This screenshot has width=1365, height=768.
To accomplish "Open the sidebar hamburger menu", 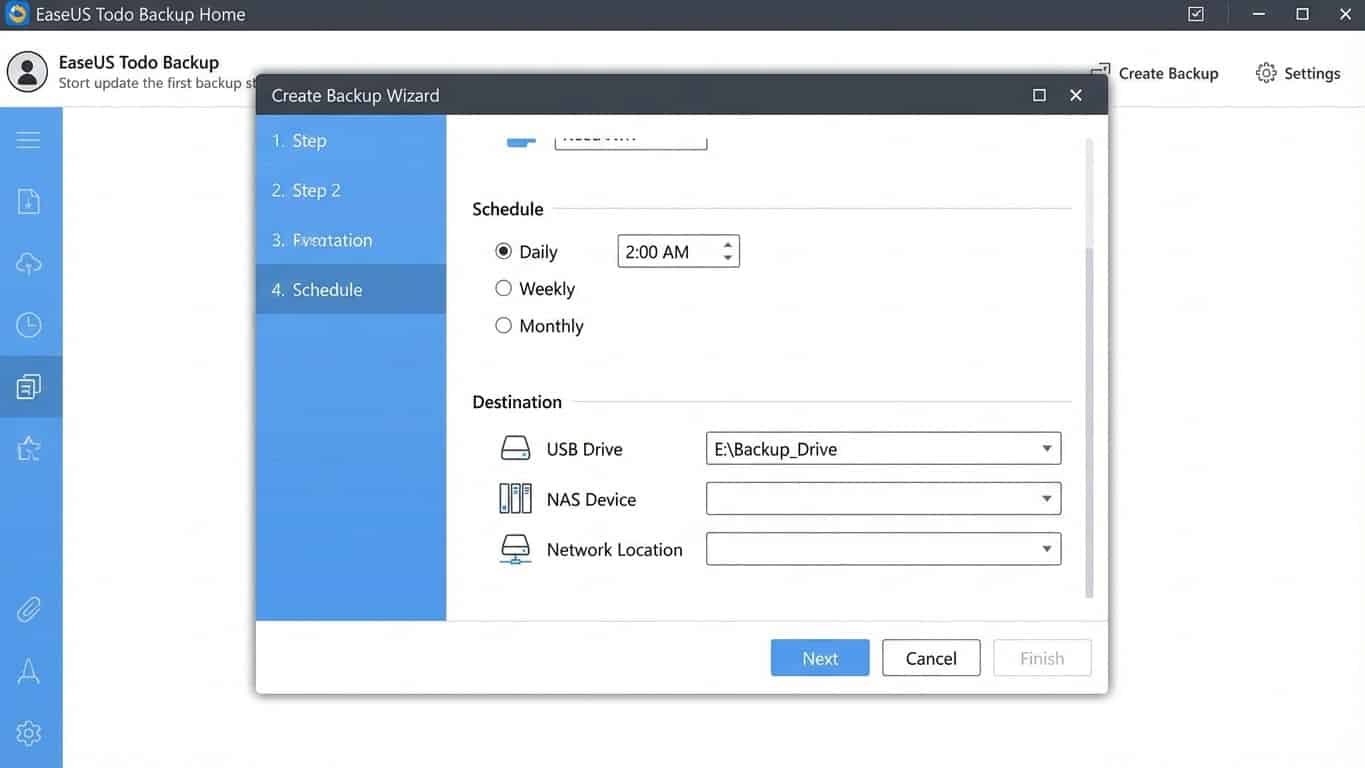I will pyautogui.click(x=30, y=138).
